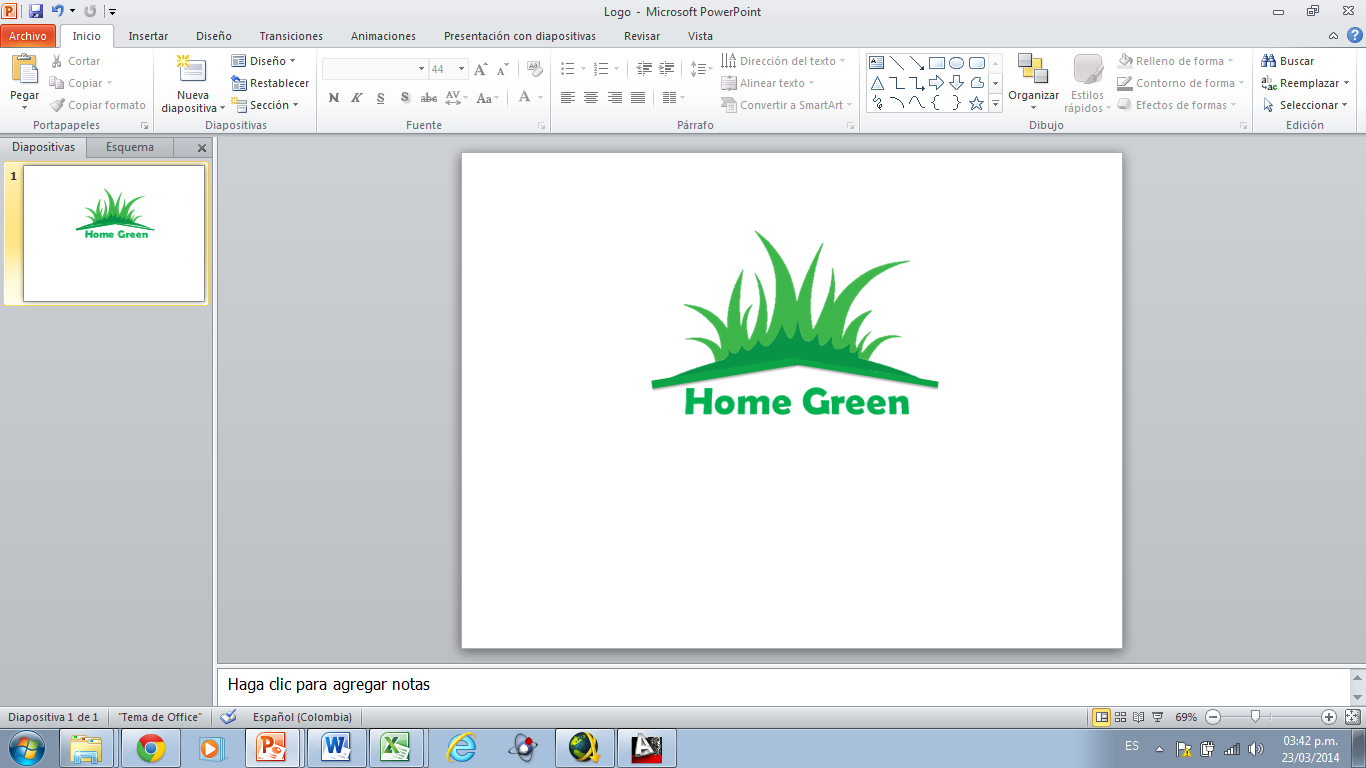
Task: Toggle strikethrough (abc)
Action: coord(429,98)
